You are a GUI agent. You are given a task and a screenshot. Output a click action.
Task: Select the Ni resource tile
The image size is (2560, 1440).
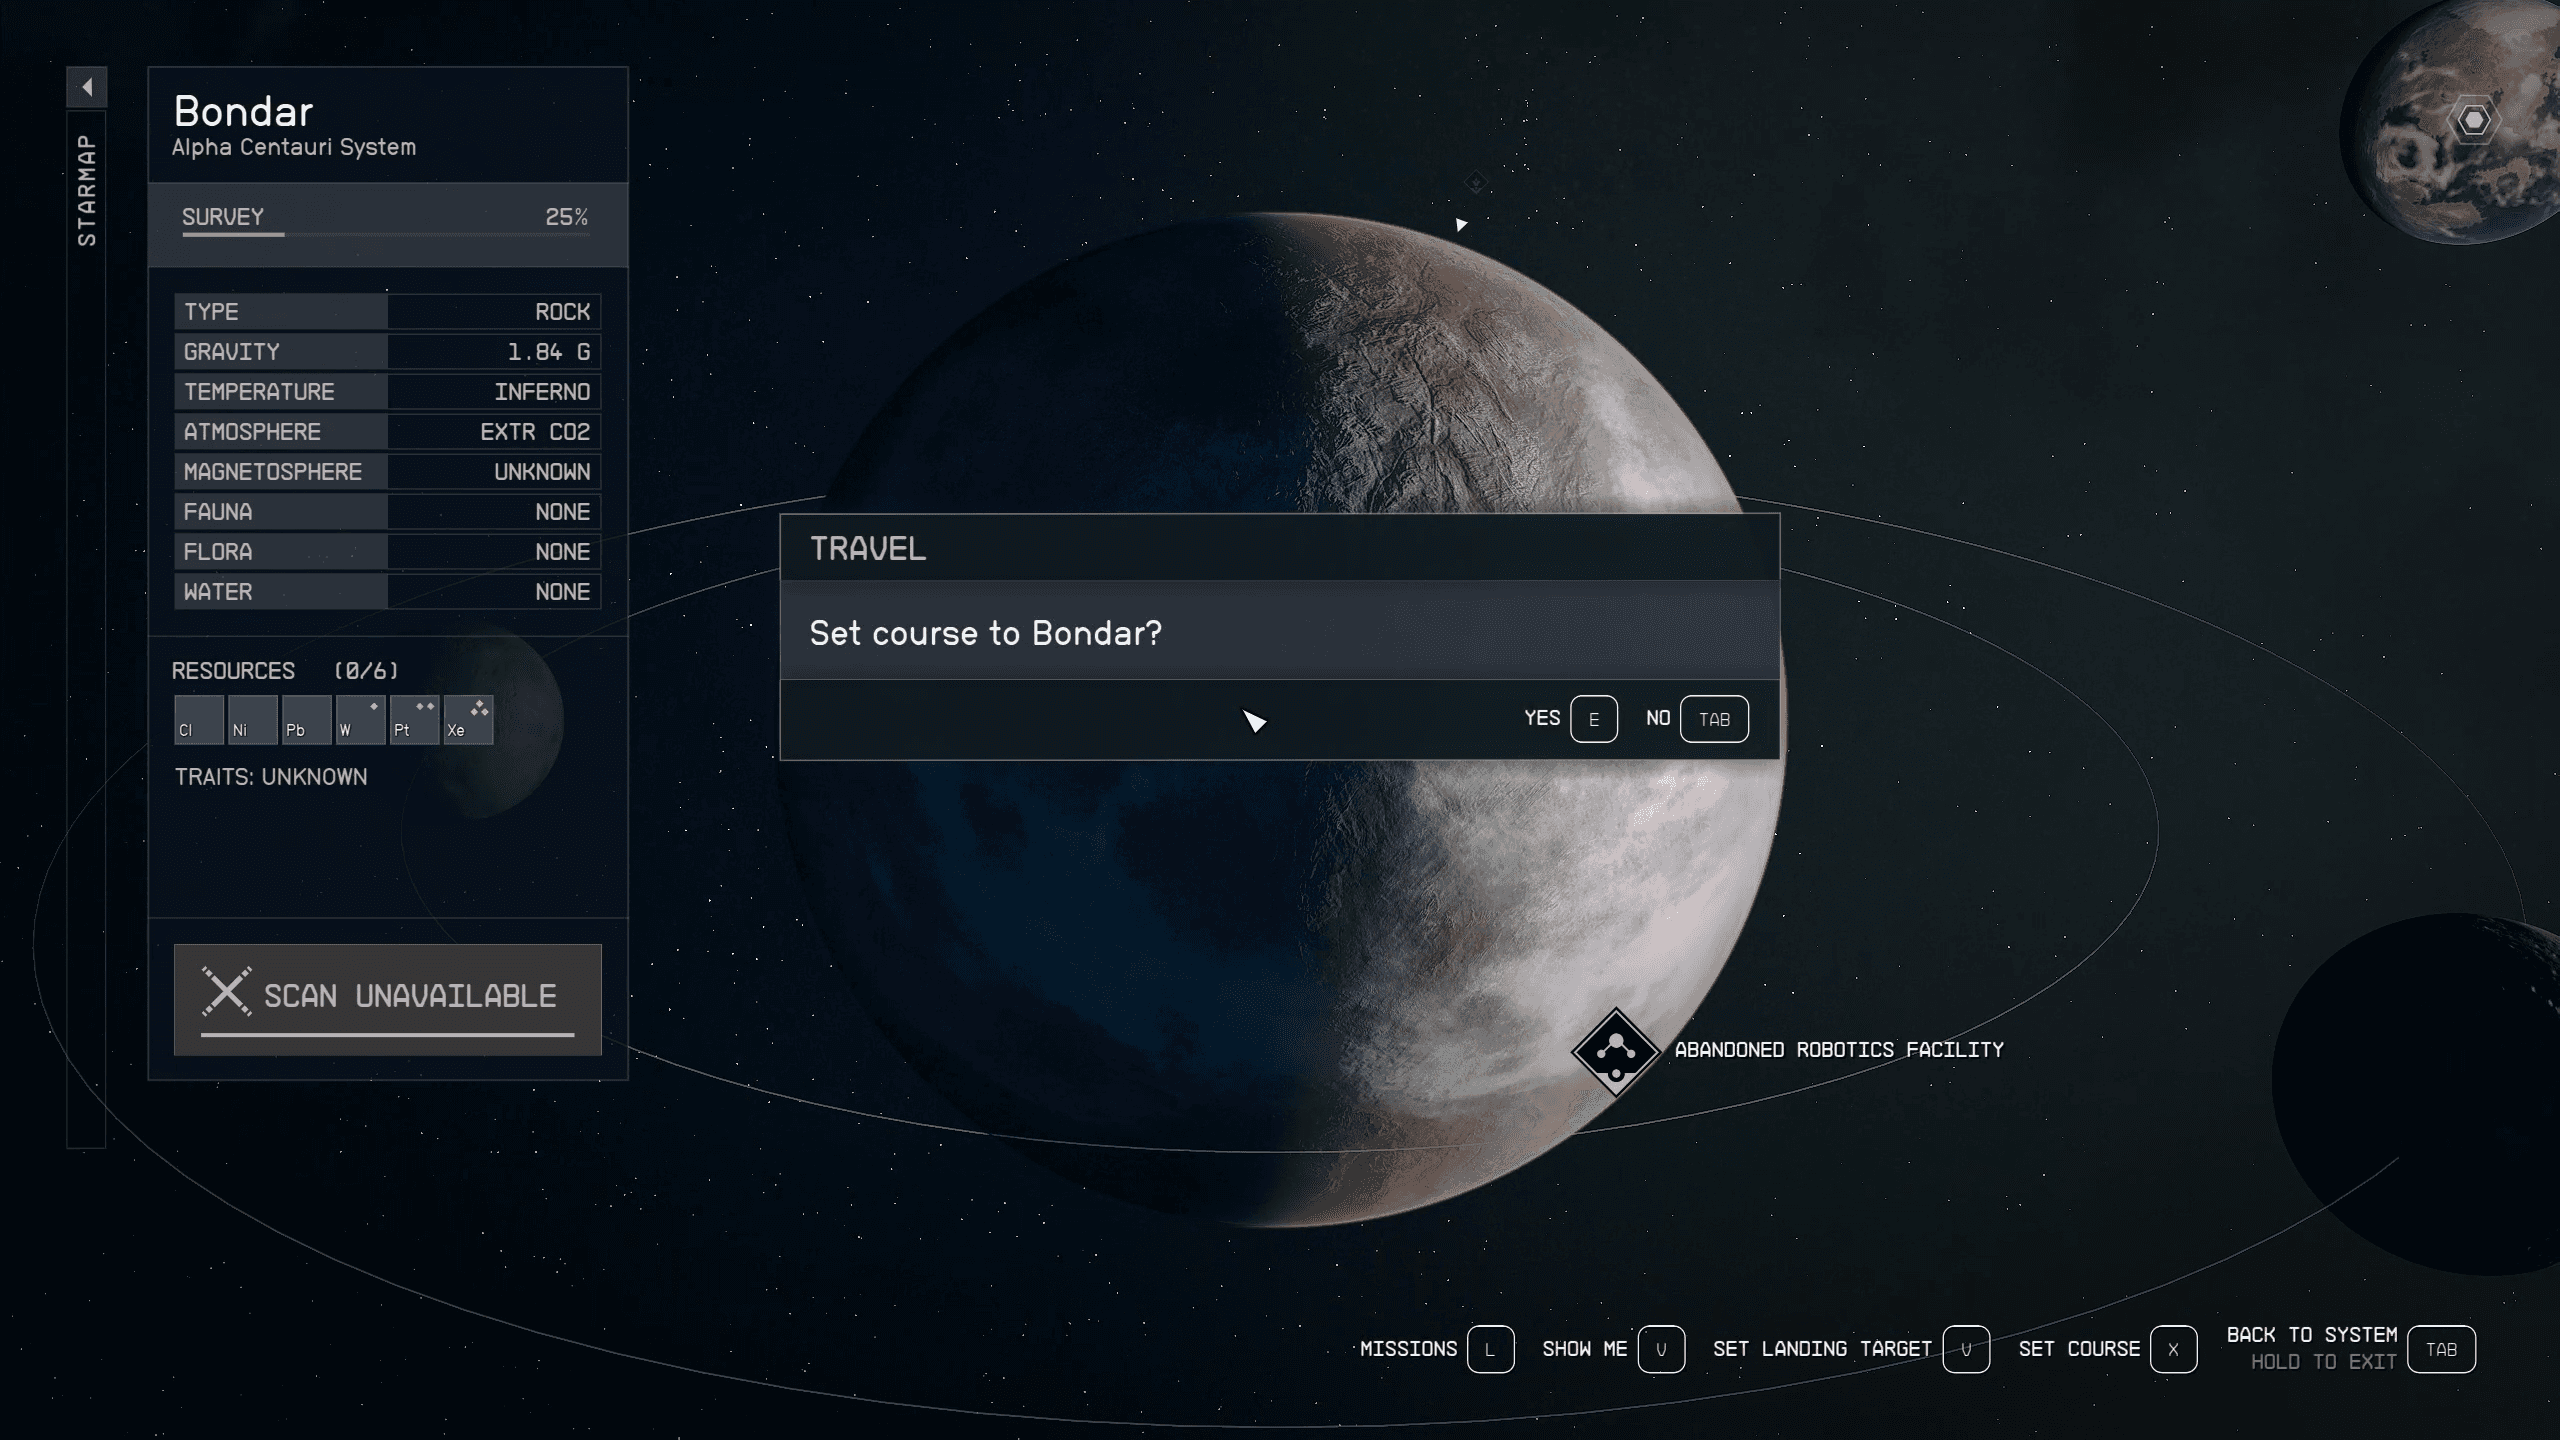tap(253, 720)
